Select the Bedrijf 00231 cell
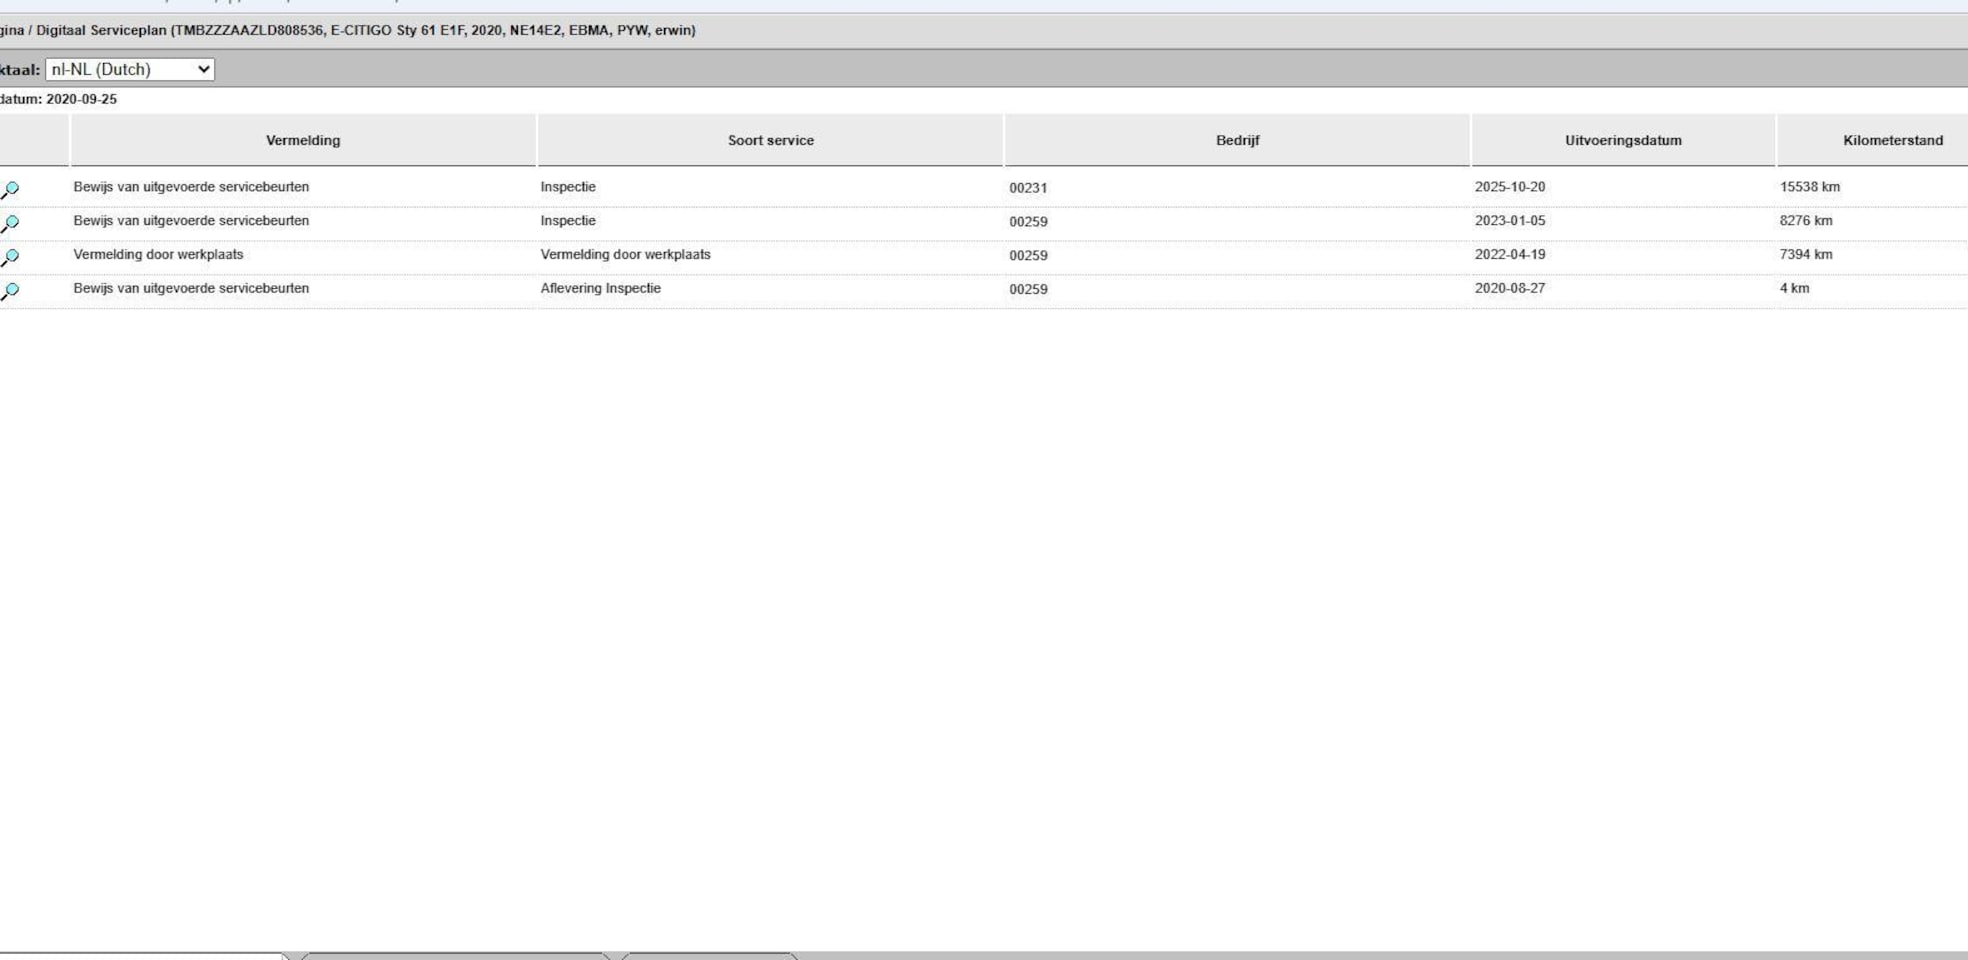The image size is (1968, 960). click(x=1028, y=188)
